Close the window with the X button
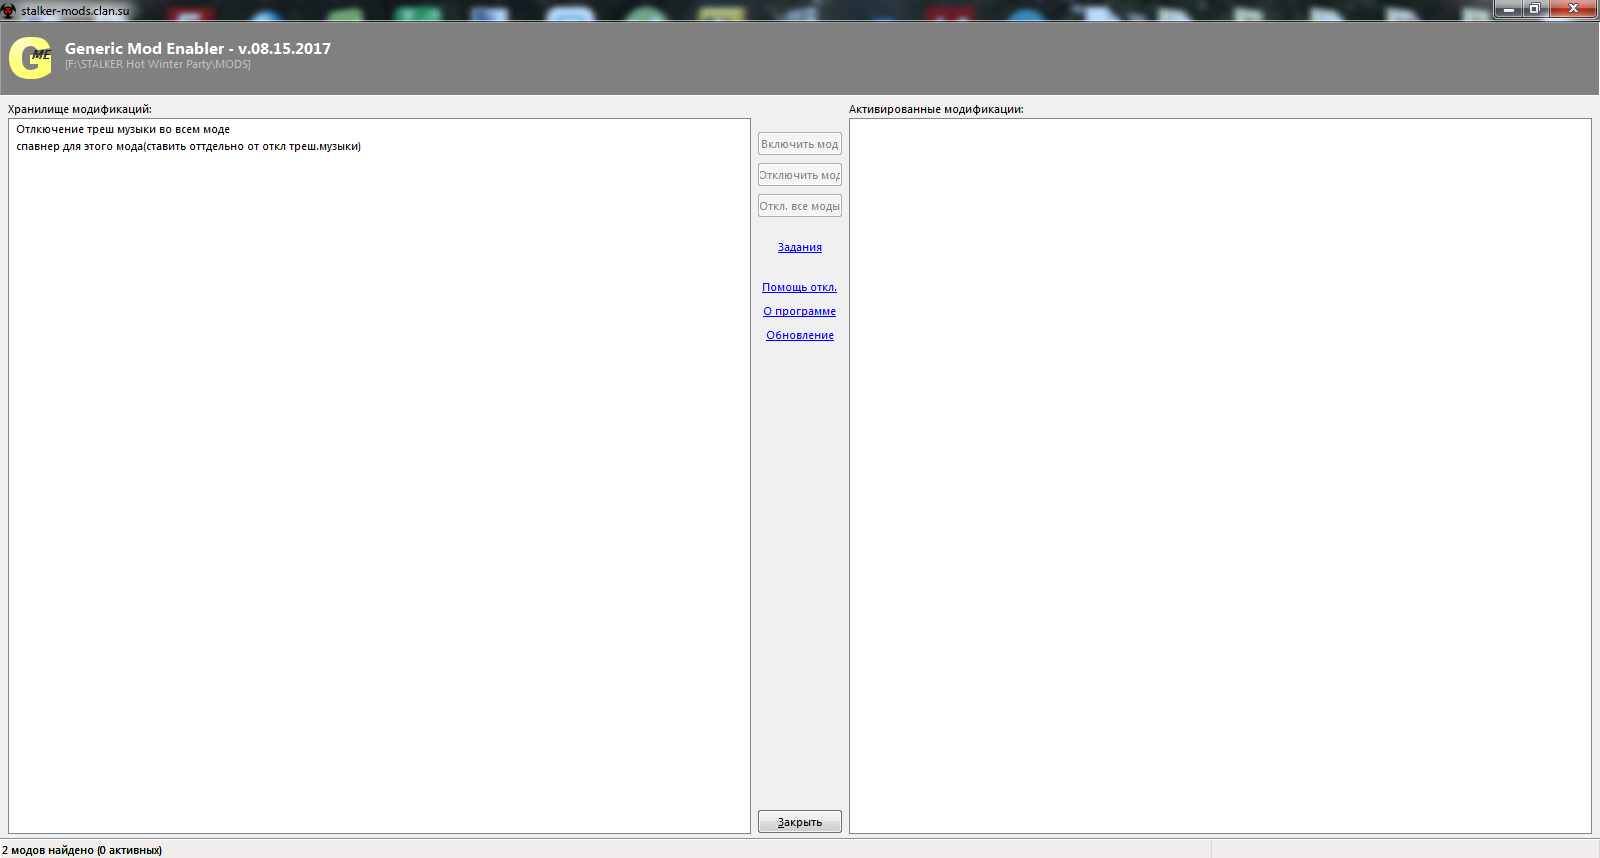The width and height of the screenshot is (1600, 858). point(1573,9)
